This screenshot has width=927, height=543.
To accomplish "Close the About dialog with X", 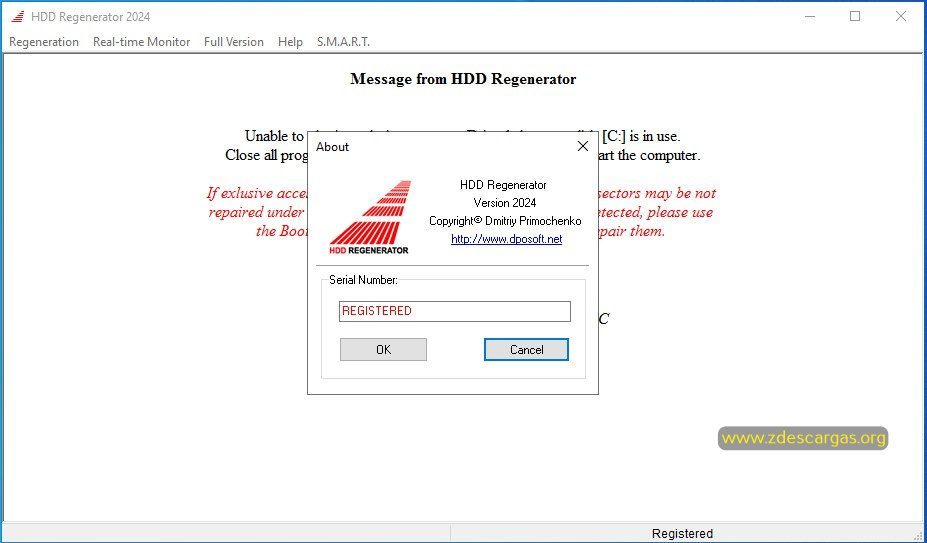I will [583, 146].
